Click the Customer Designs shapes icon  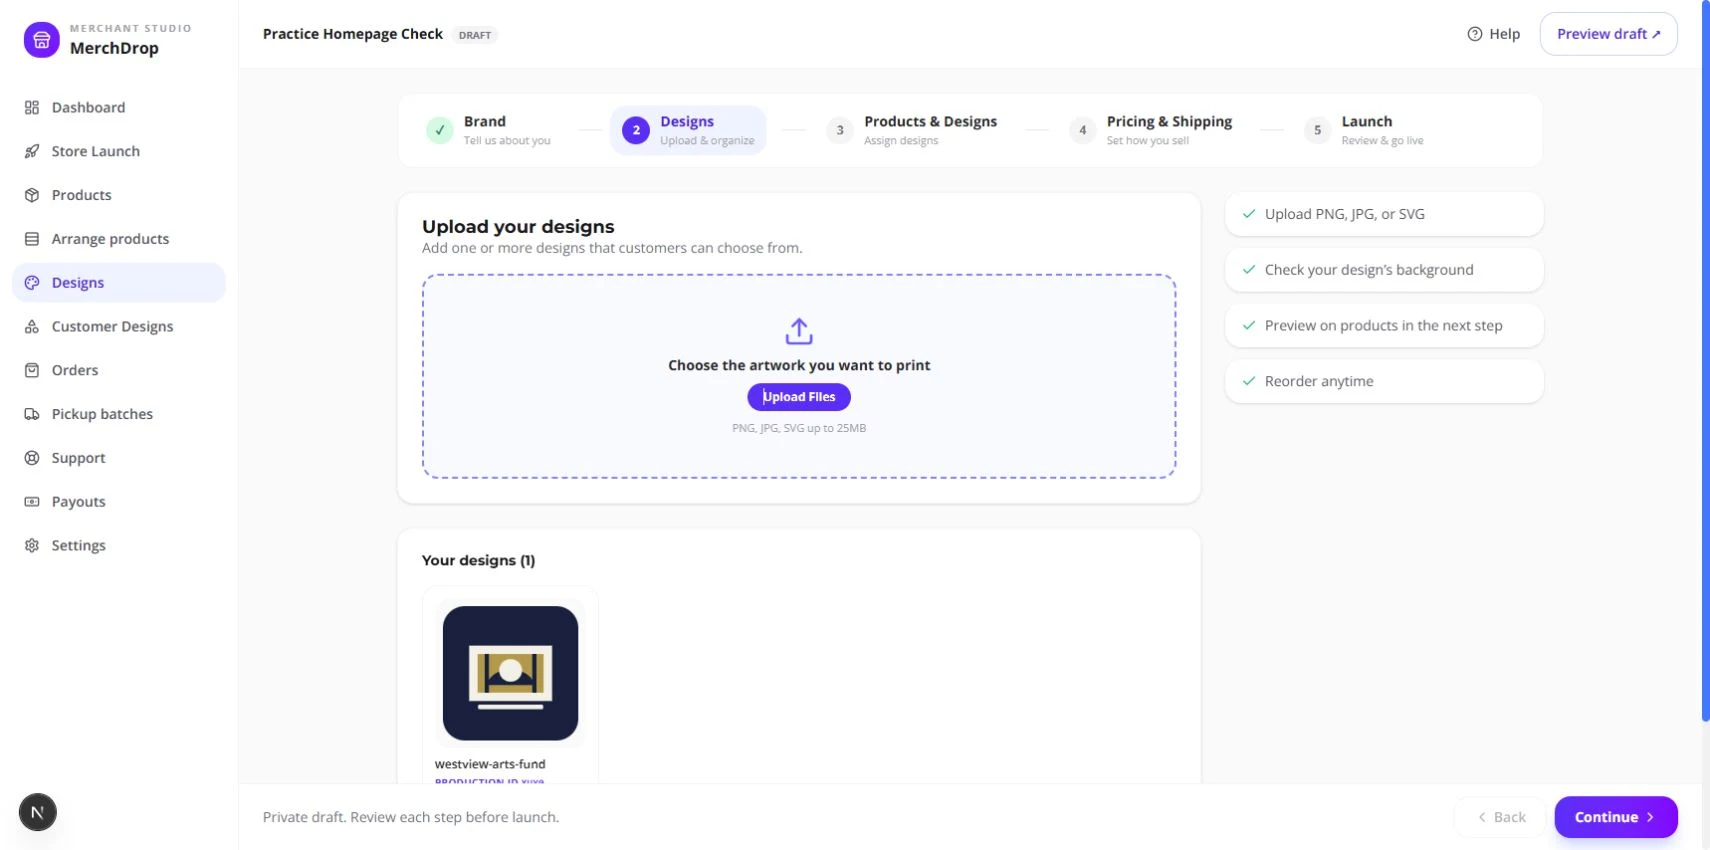32,326
